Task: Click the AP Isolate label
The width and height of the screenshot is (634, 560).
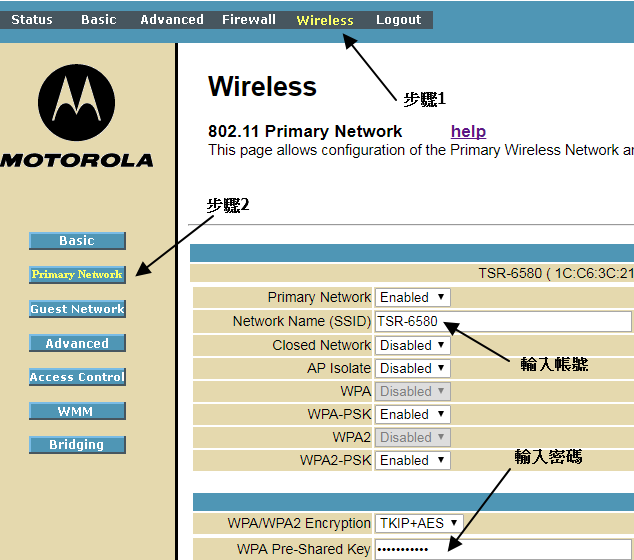Action: coord(339,368)
